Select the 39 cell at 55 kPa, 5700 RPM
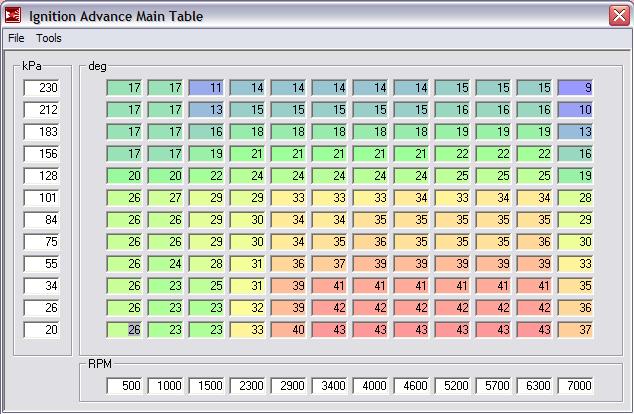This screenshot has width=634, height=414. point(493,264)
